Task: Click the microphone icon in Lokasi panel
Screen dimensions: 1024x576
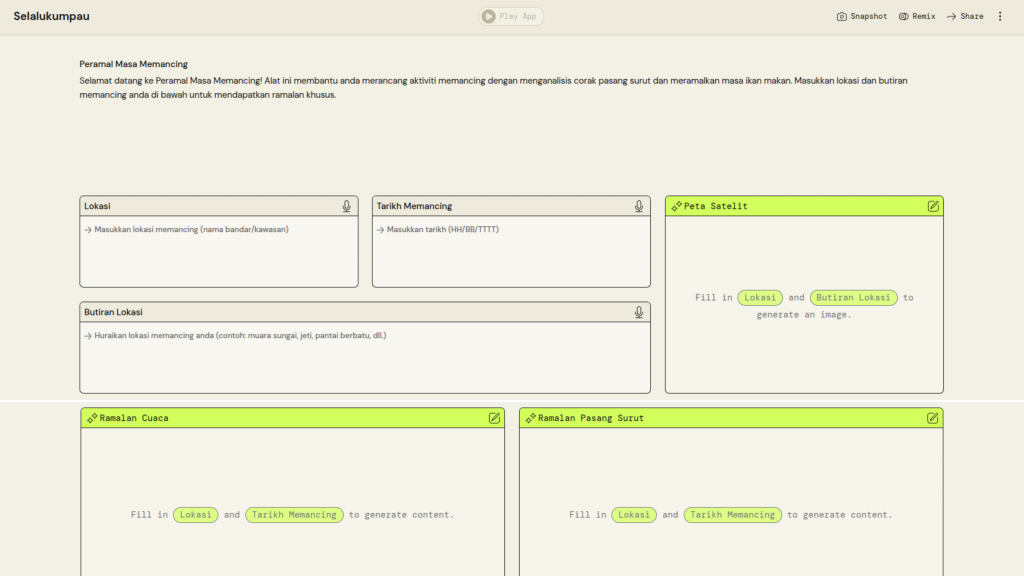Action: pyautogui.click(x=346, y=206)
